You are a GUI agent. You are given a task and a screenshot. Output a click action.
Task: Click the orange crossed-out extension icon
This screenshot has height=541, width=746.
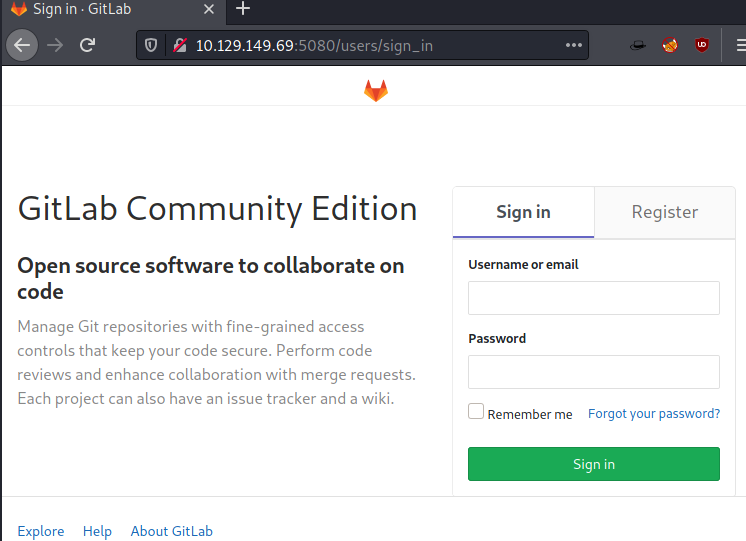[x=670, y=45]
